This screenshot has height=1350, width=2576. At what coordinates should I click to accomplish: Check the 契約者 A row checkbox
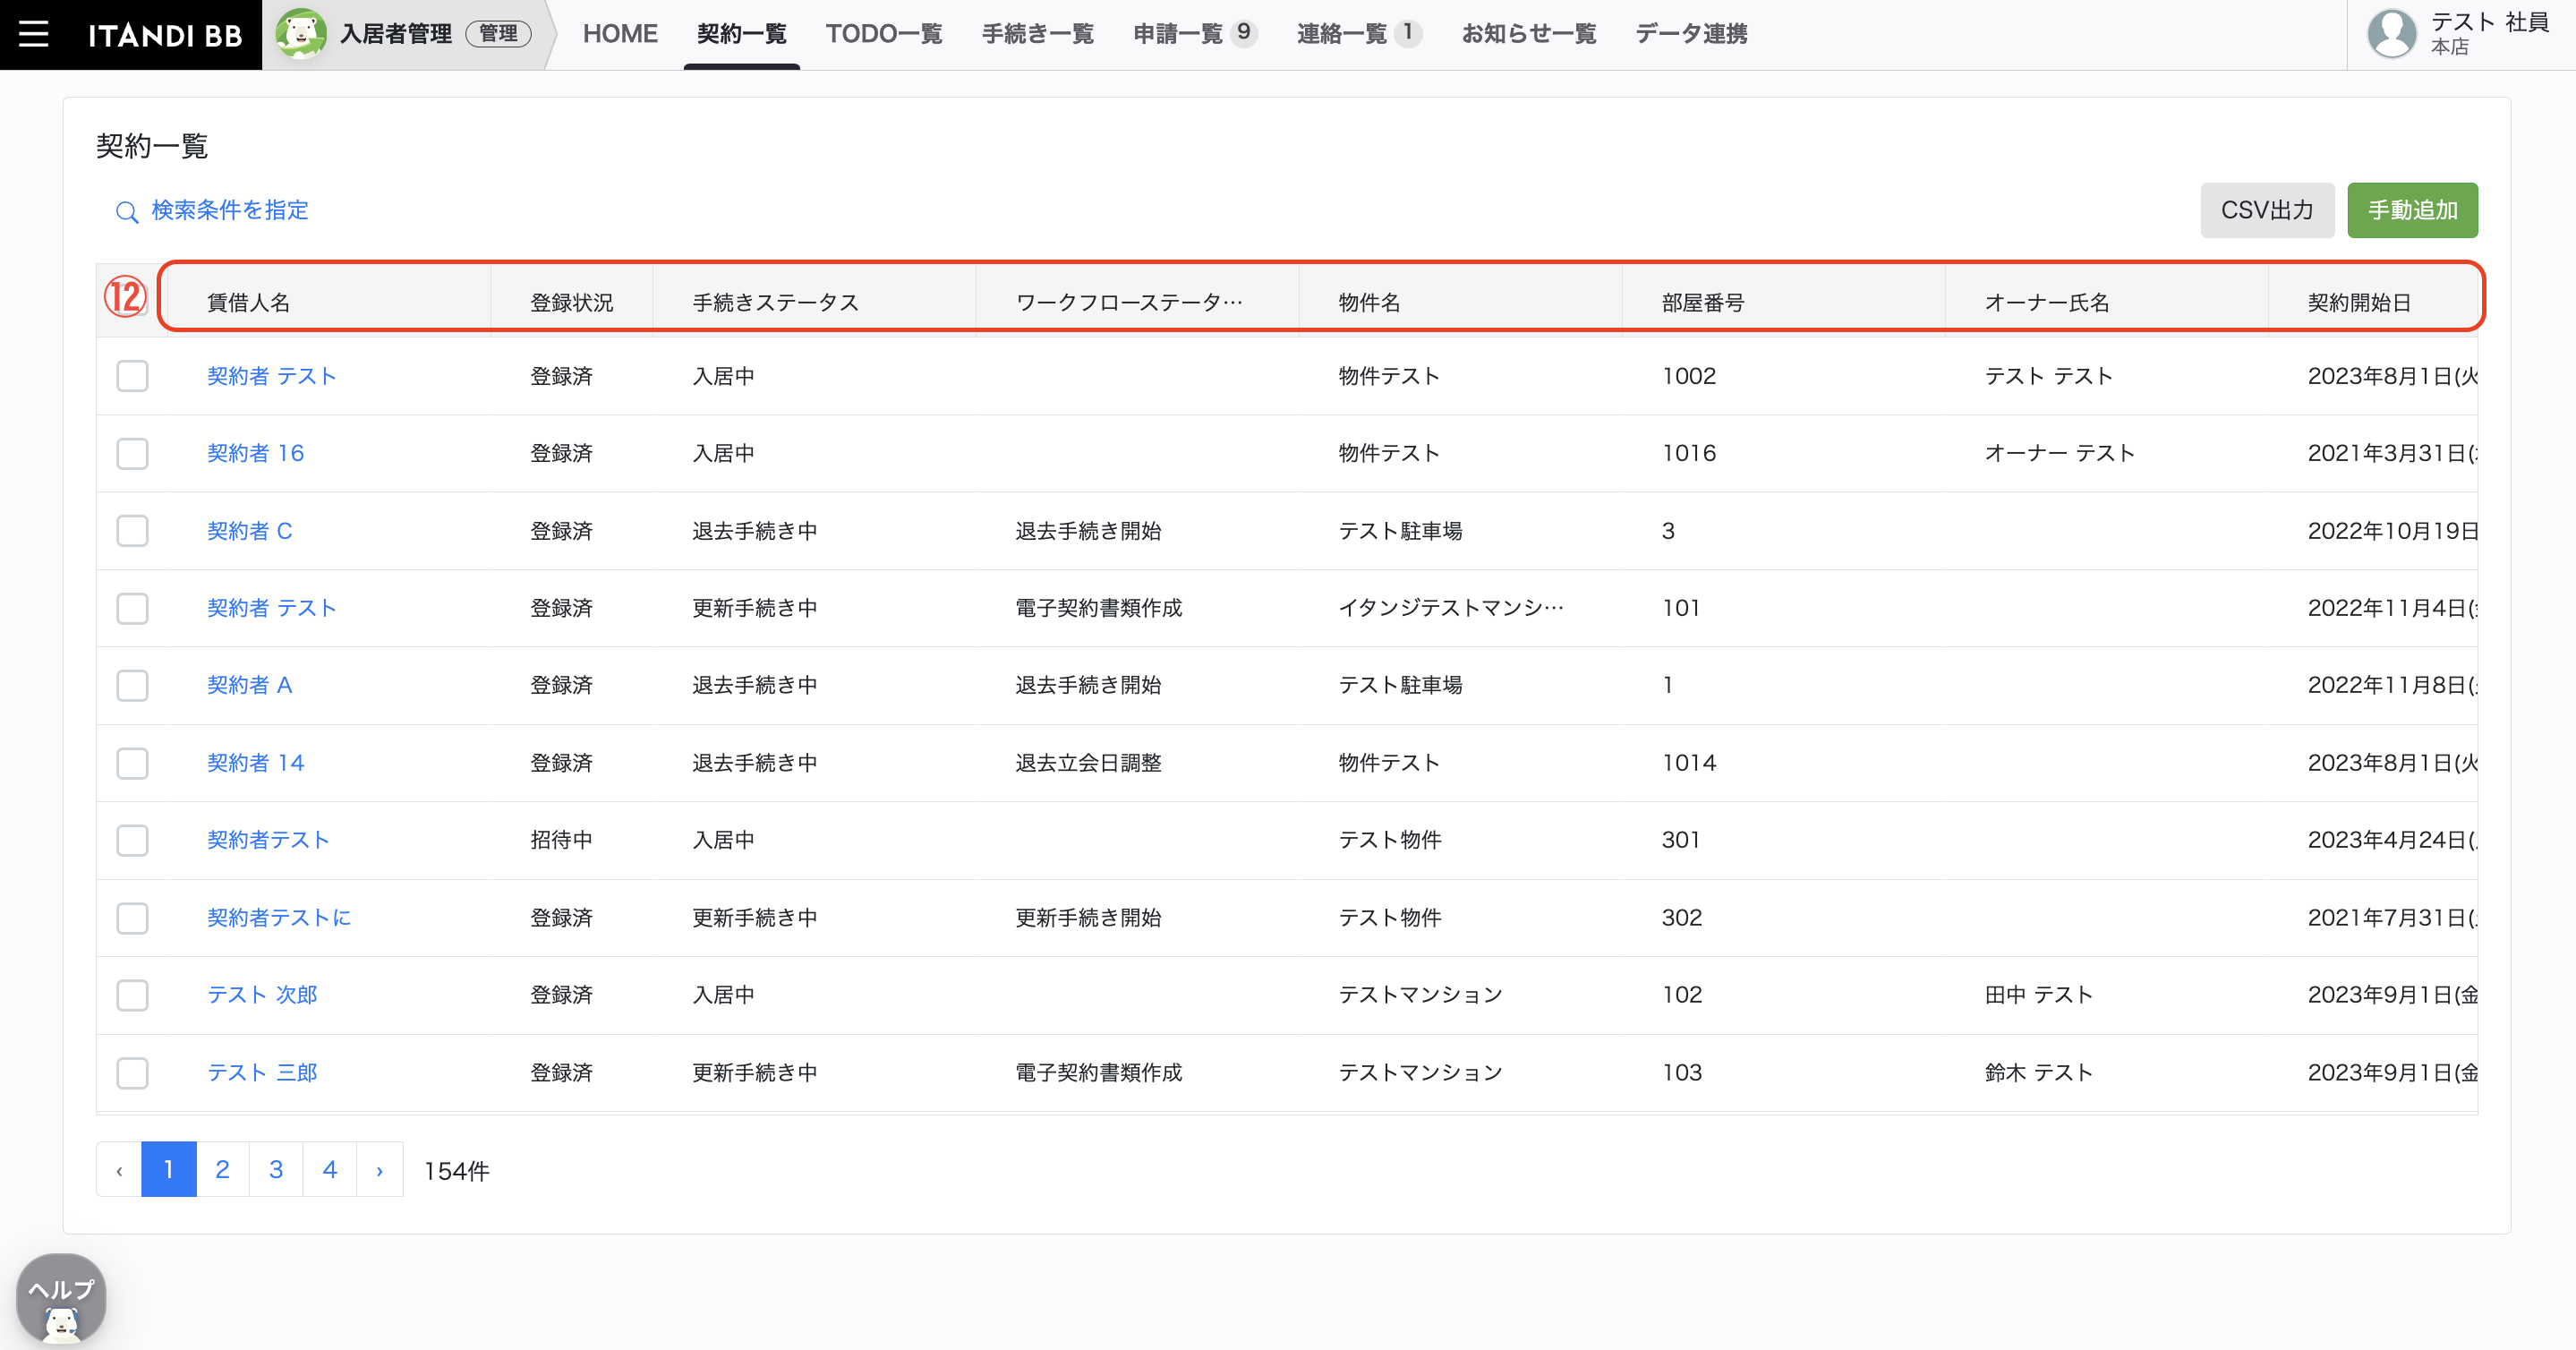pos(132,686)
